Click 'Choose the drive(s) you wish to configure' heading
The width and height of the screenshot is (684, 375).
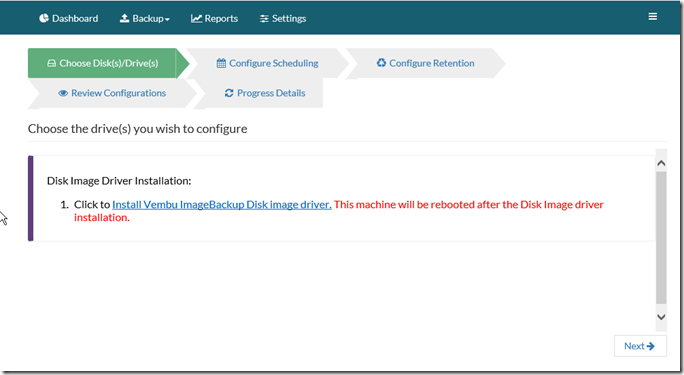coord(137,129)
